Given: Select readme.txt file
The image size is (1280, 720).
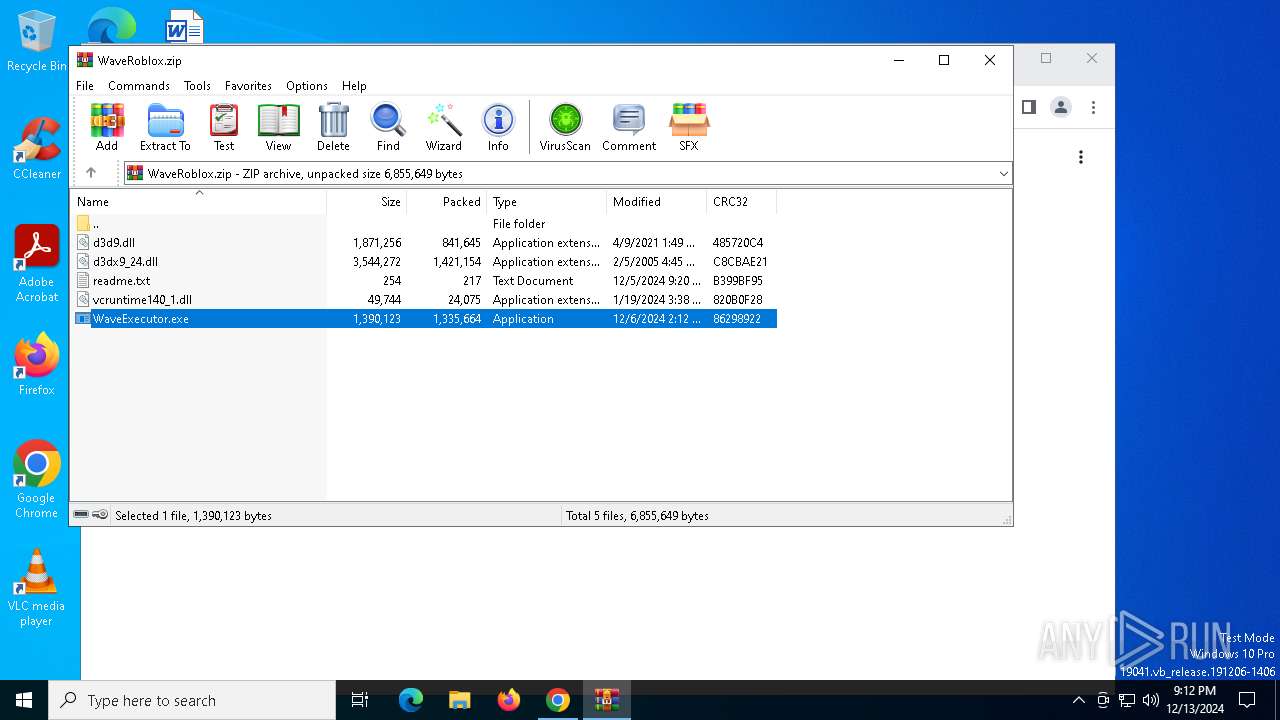Looking at the screenshot, I should (424, 281).
